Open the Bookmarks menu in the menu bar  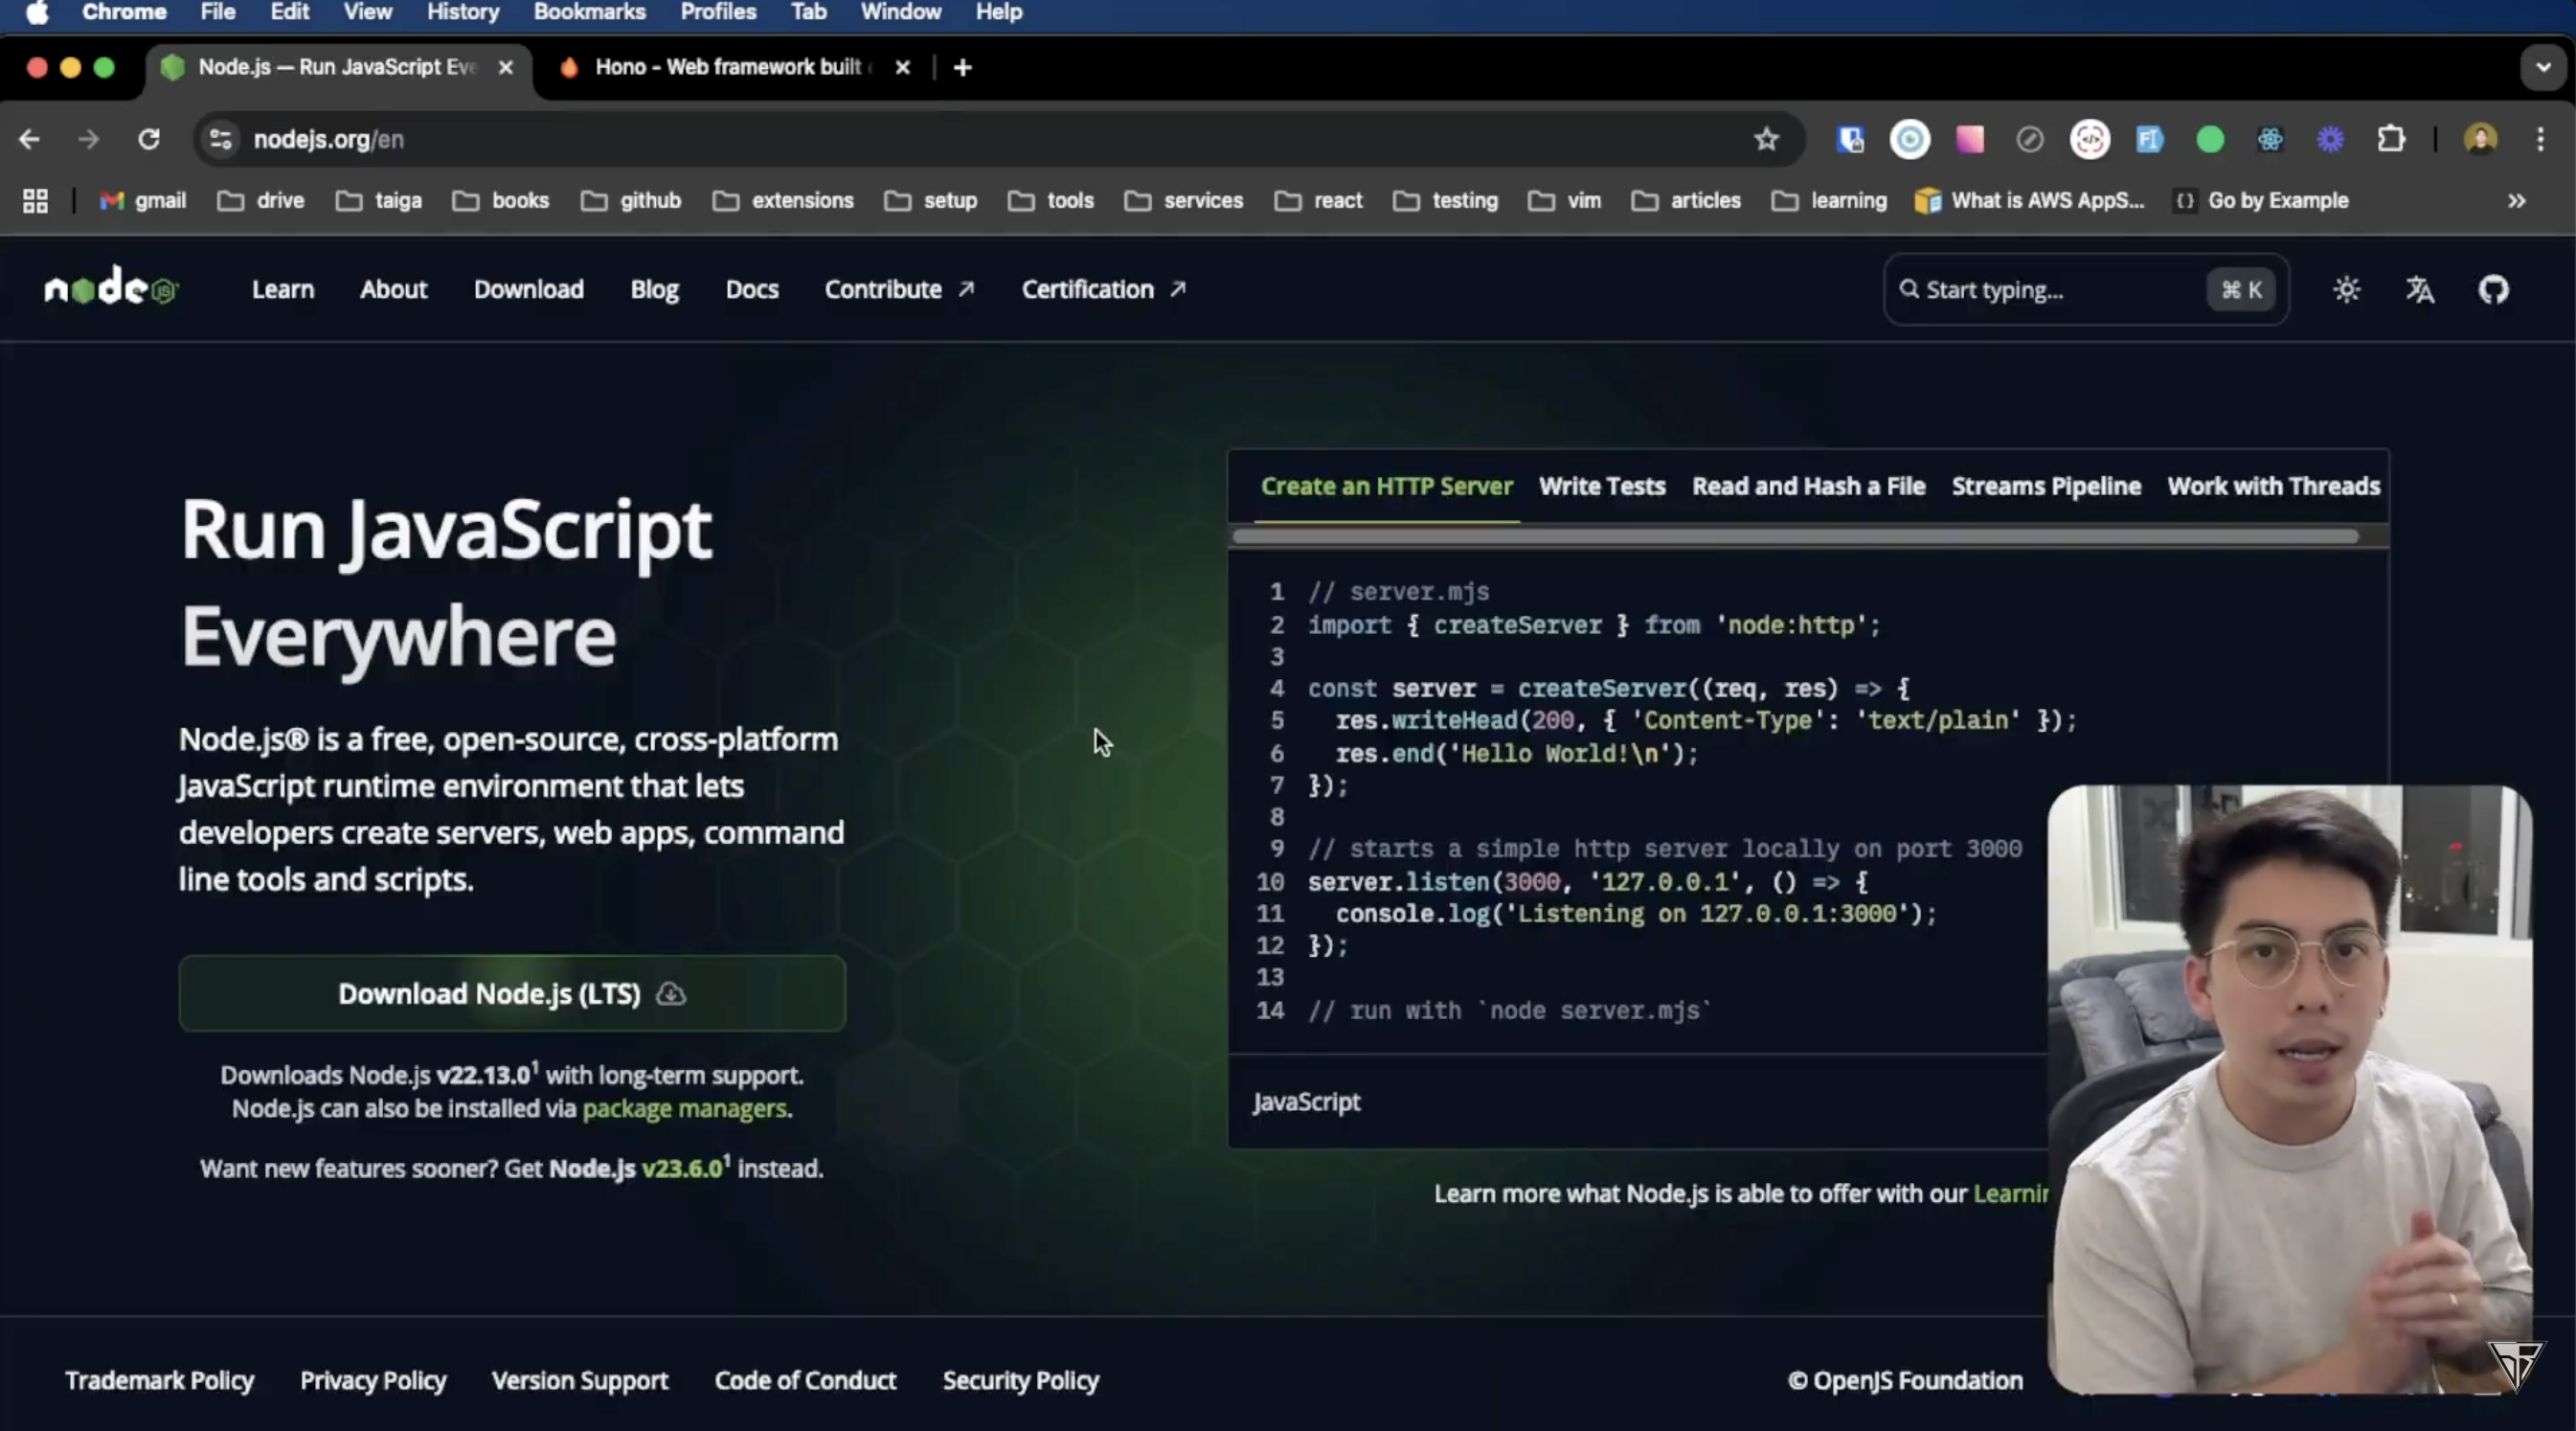point(589,12)
